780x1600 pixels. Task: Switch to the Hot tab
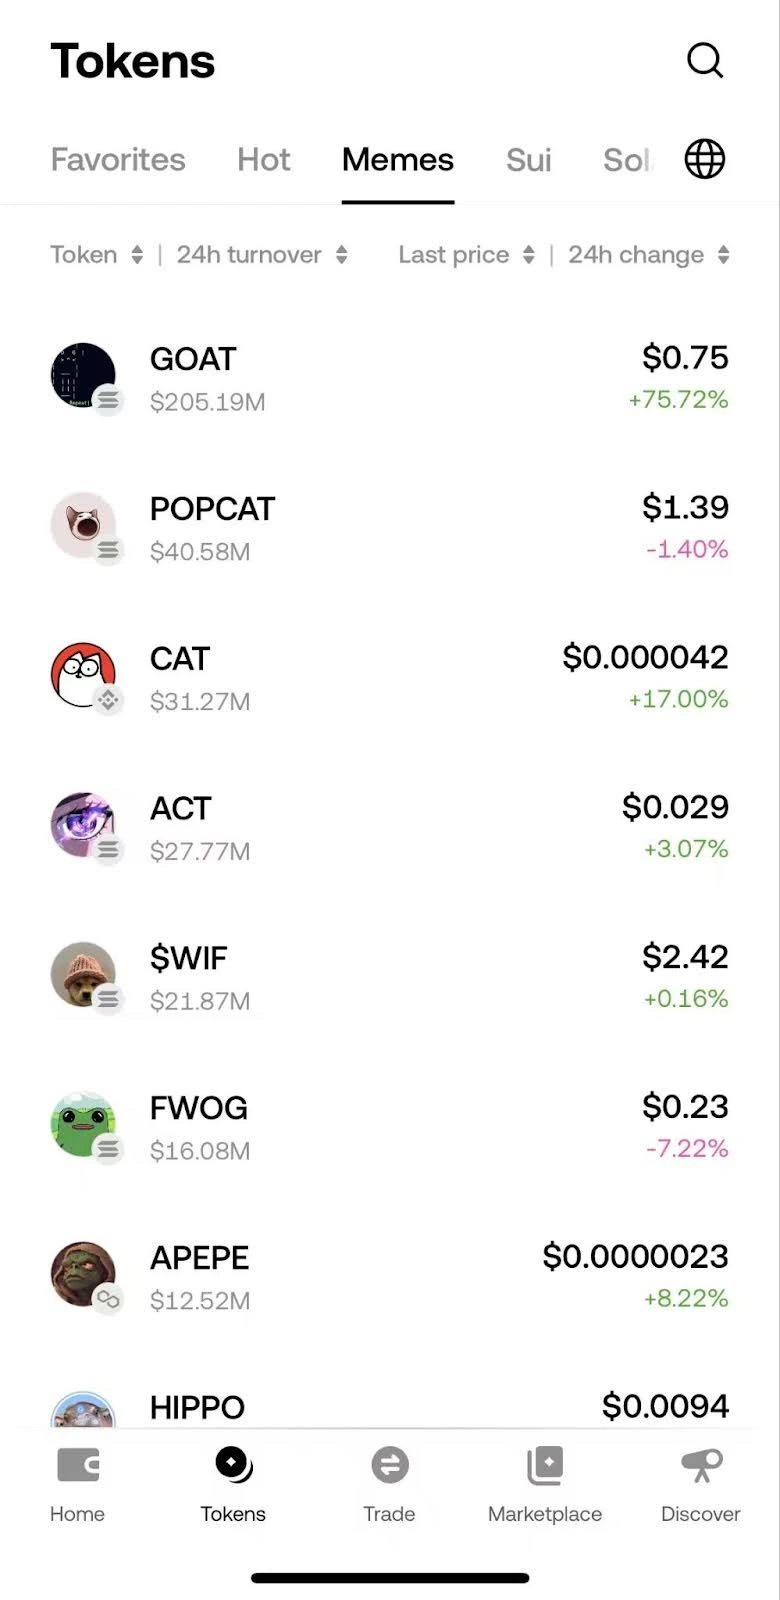tap(264, 160)
